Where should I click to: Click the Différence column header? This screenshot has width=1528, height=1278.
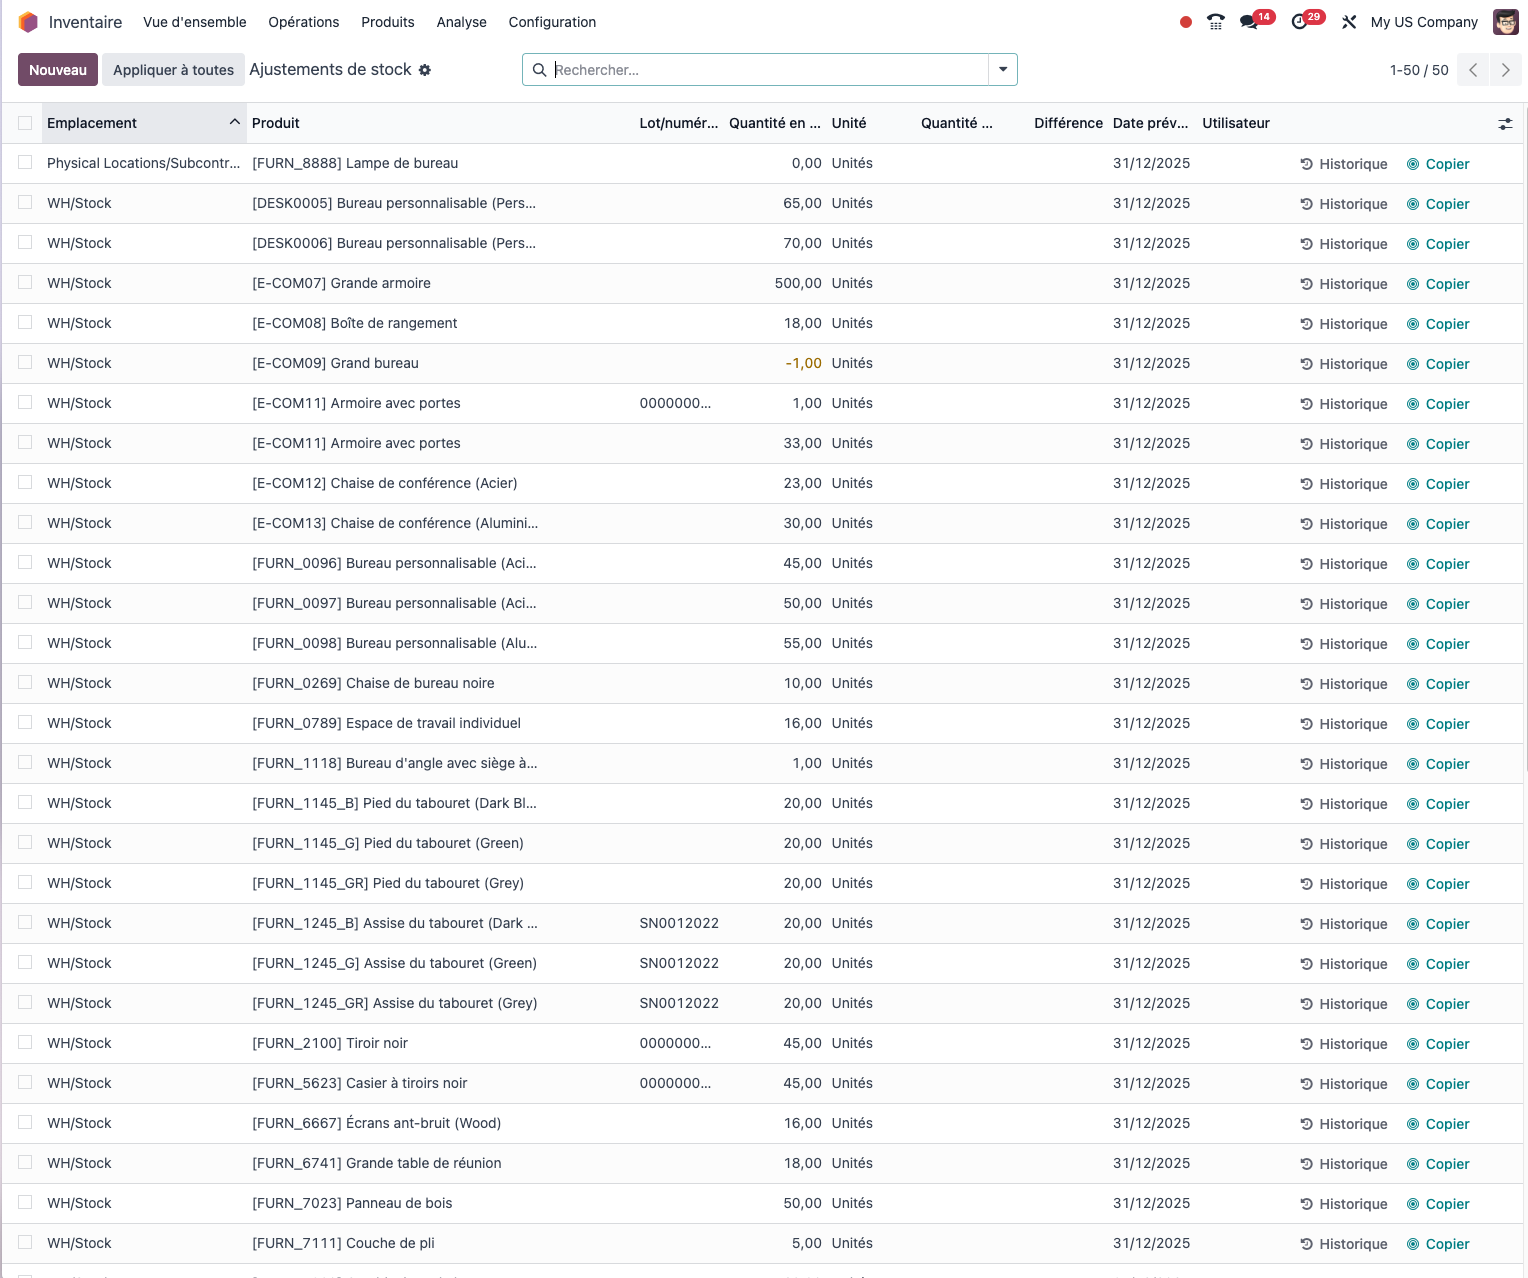tap(1068, 123)
